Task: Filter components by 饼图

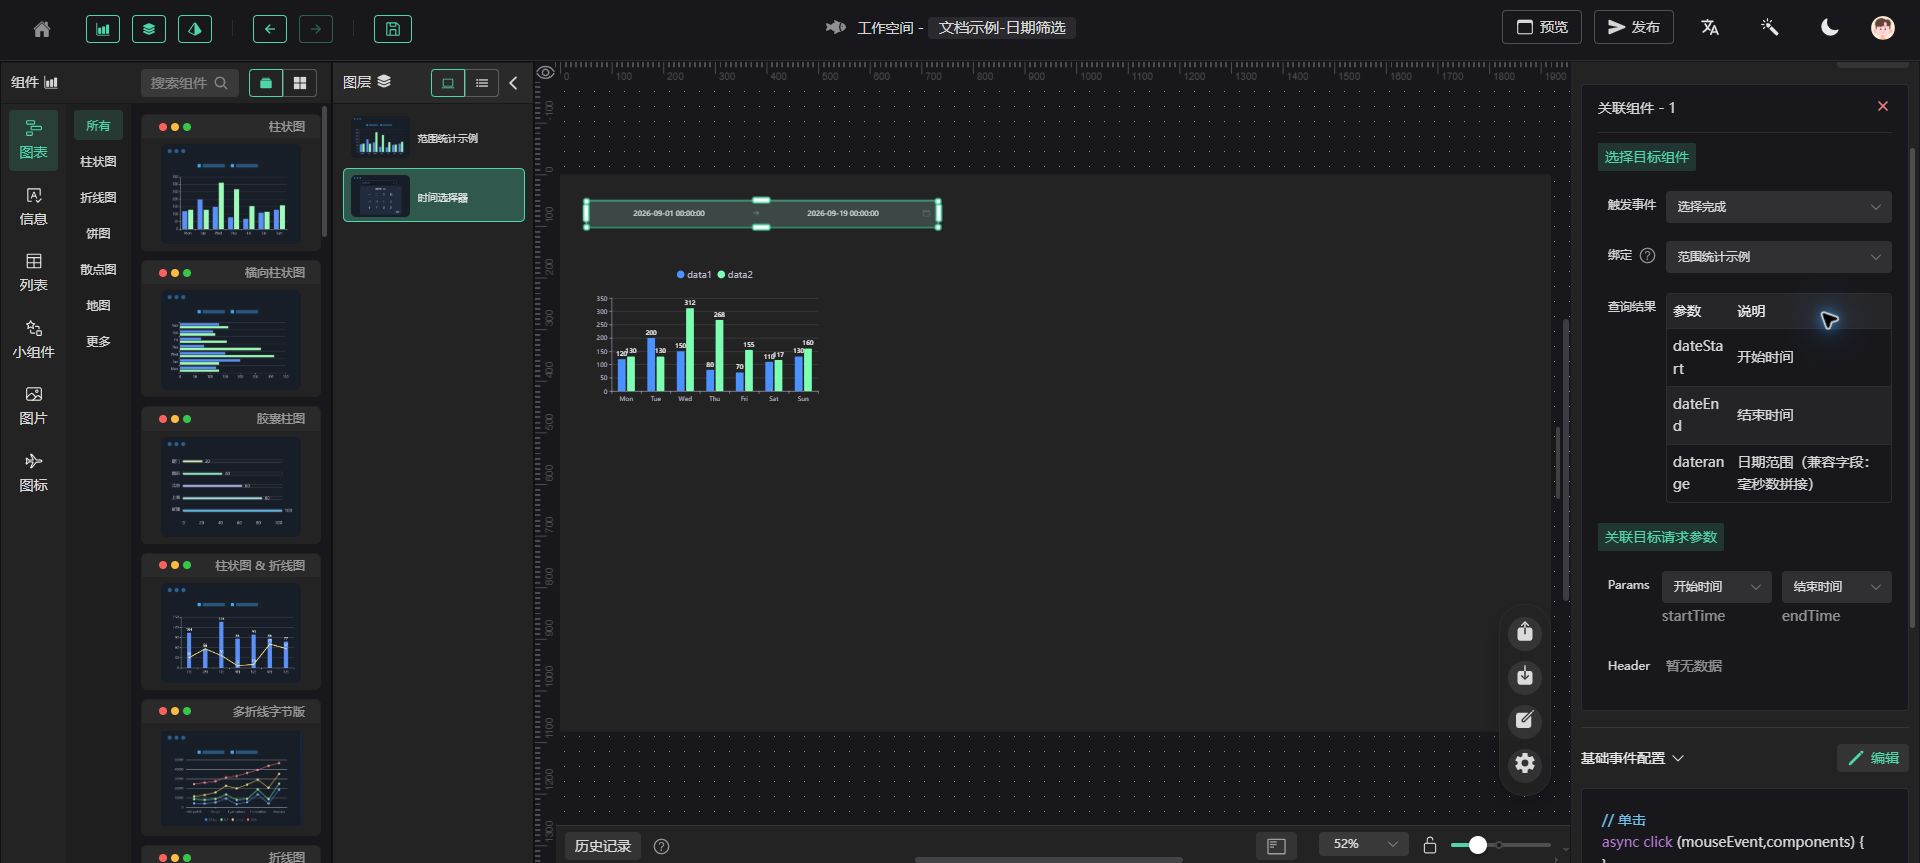Action: pyautogui.click(x=98, y=233)
